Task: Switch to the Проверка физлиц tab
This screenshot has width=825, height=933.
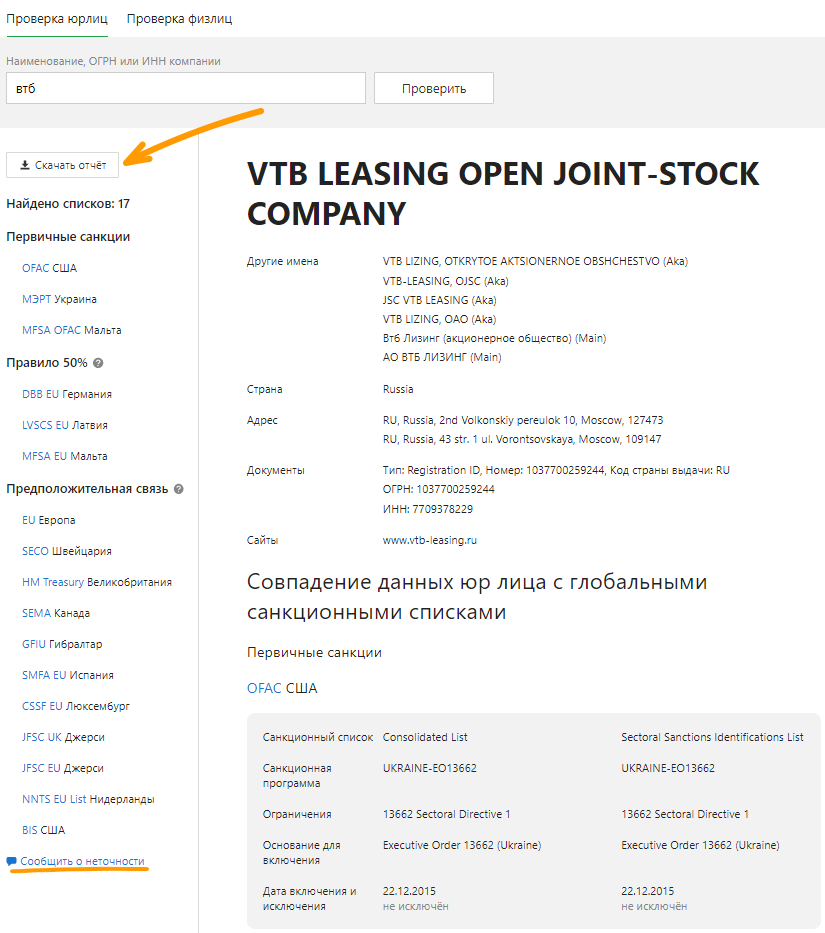Action: pos(179,19)
